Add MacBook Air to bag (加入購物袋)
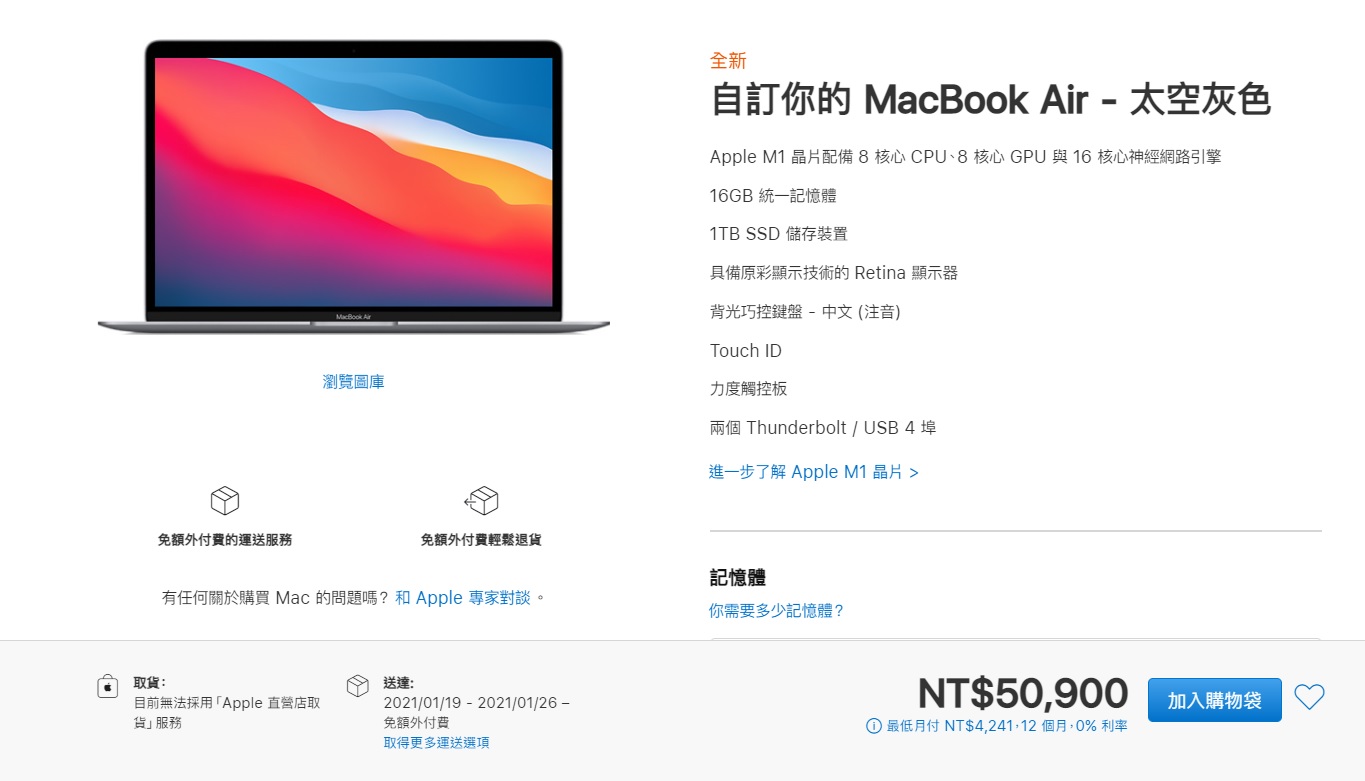Viewport: 1365px width, 781px height. tap(1214, 700)
